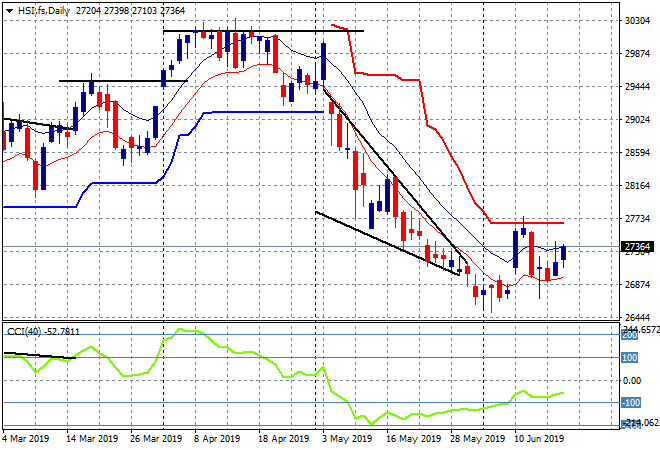Select the 10 Jun 2019 date label
The width and height of the screenshot is (660, 450).
click(537, 438)
